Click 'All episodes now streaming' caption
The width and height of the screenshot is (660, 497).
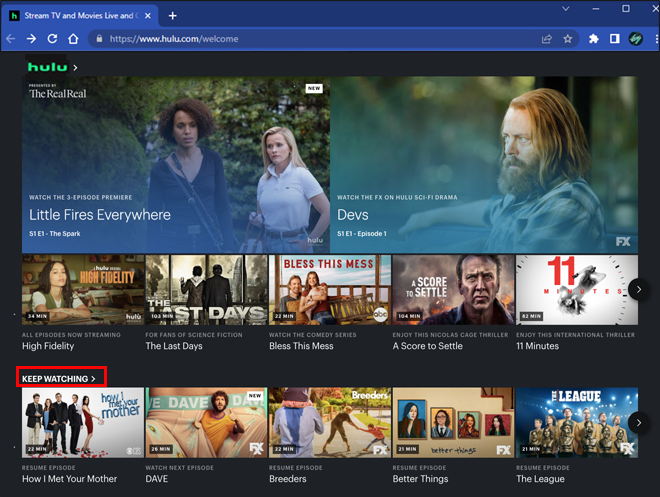pos(71,335)
